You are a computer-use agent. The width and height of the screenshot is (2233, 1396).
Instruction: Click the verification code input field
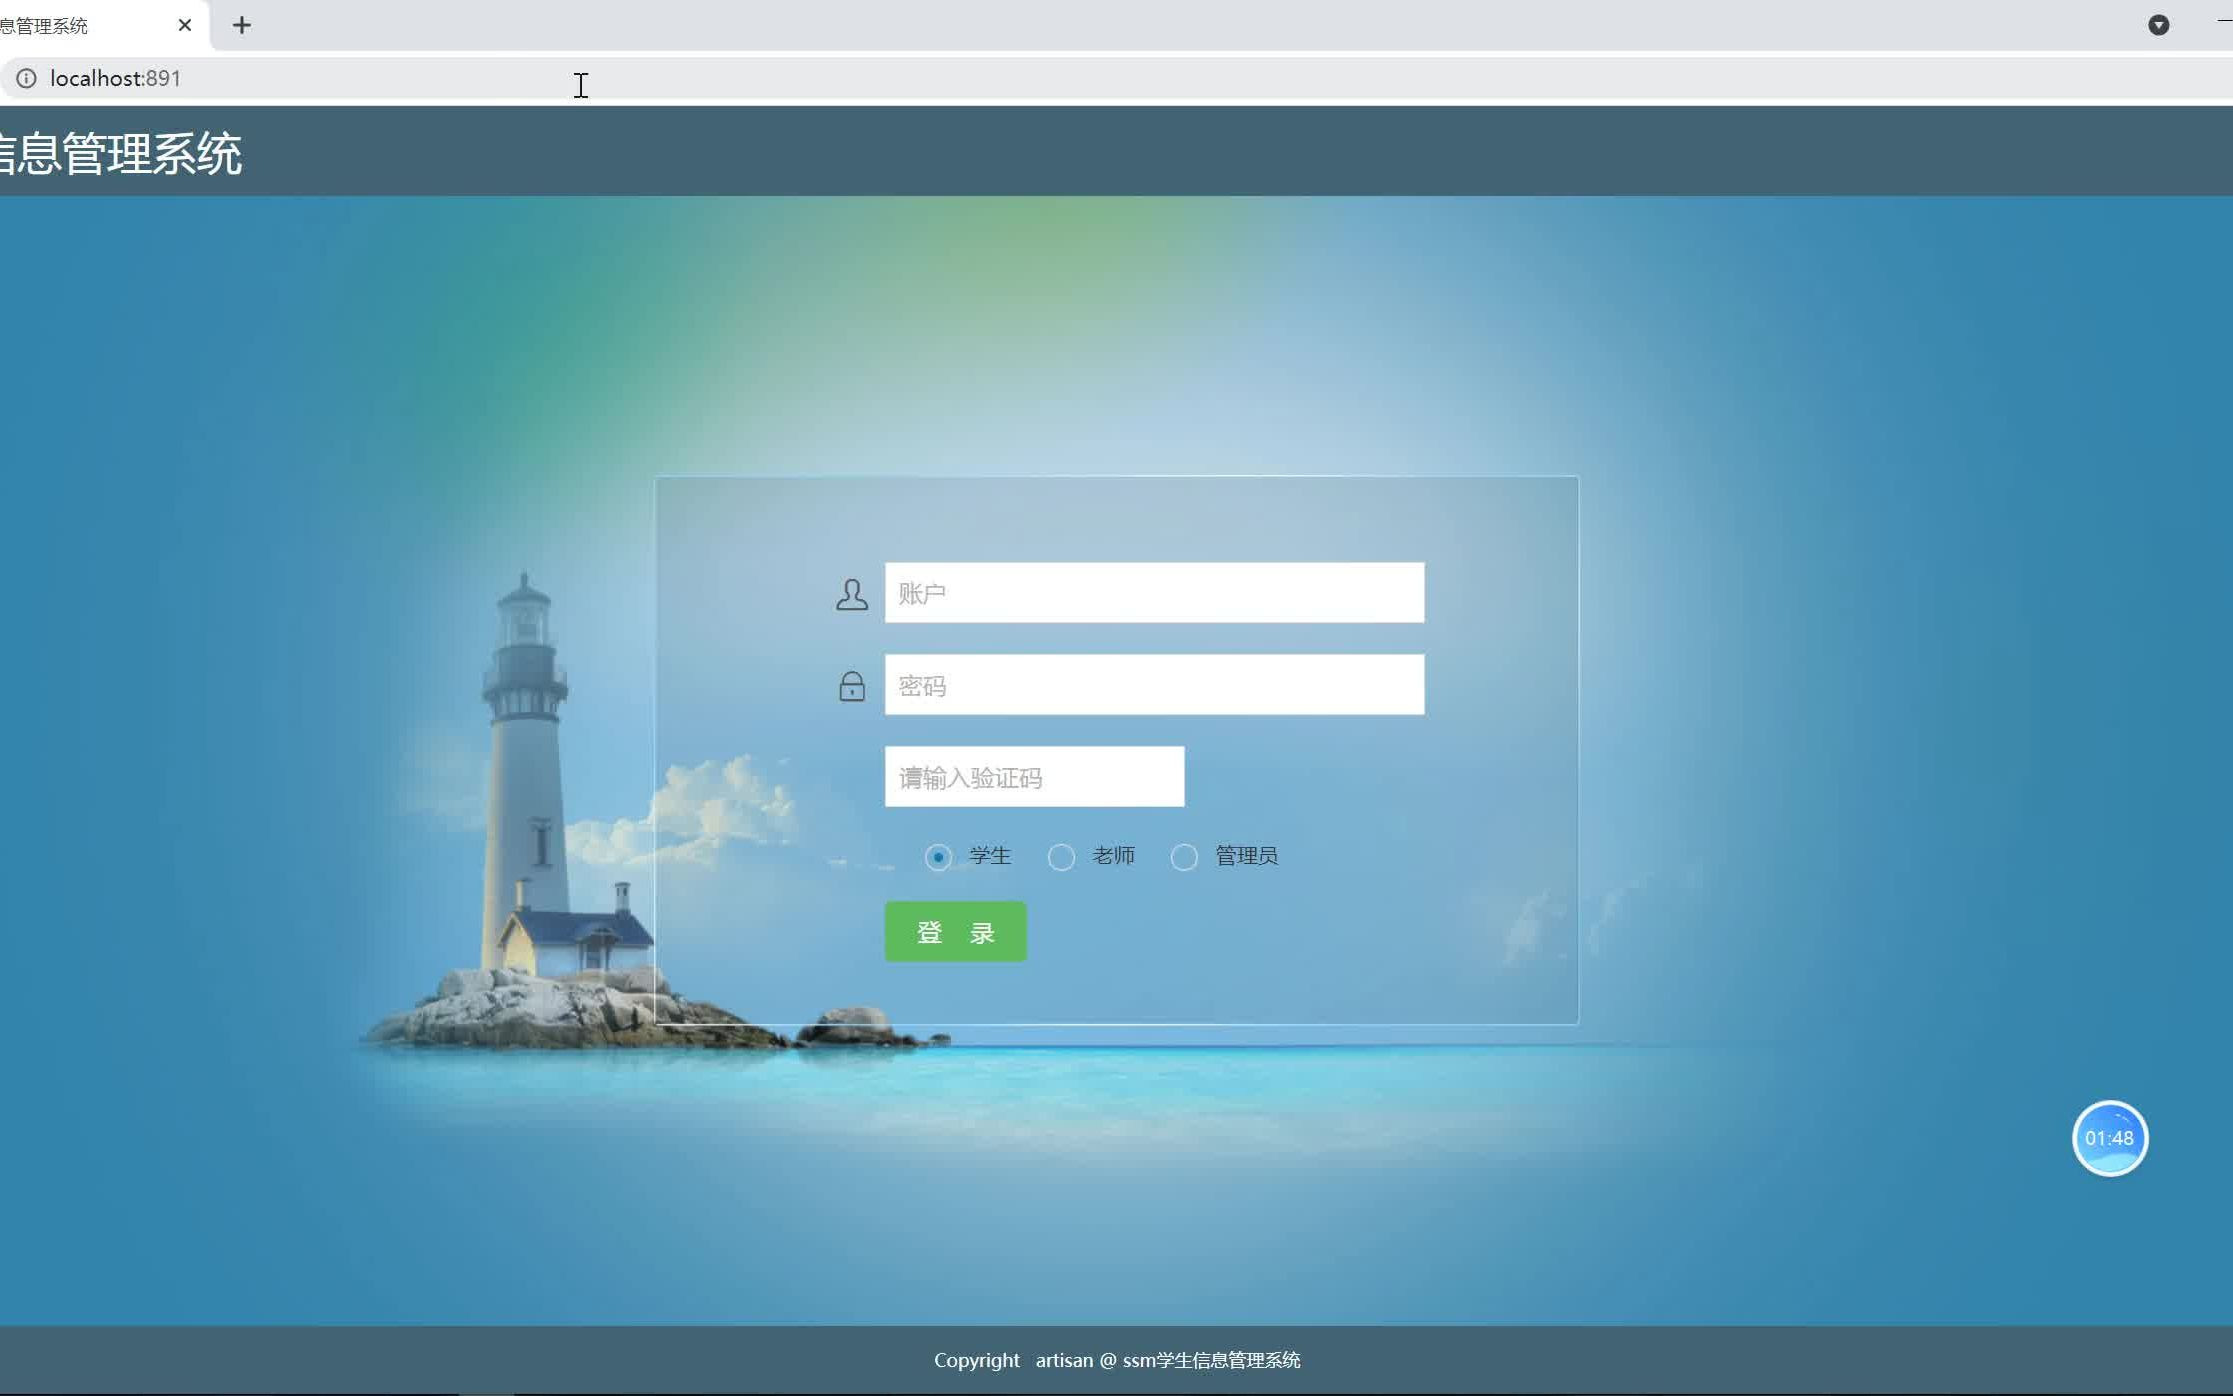(1035, 777)
